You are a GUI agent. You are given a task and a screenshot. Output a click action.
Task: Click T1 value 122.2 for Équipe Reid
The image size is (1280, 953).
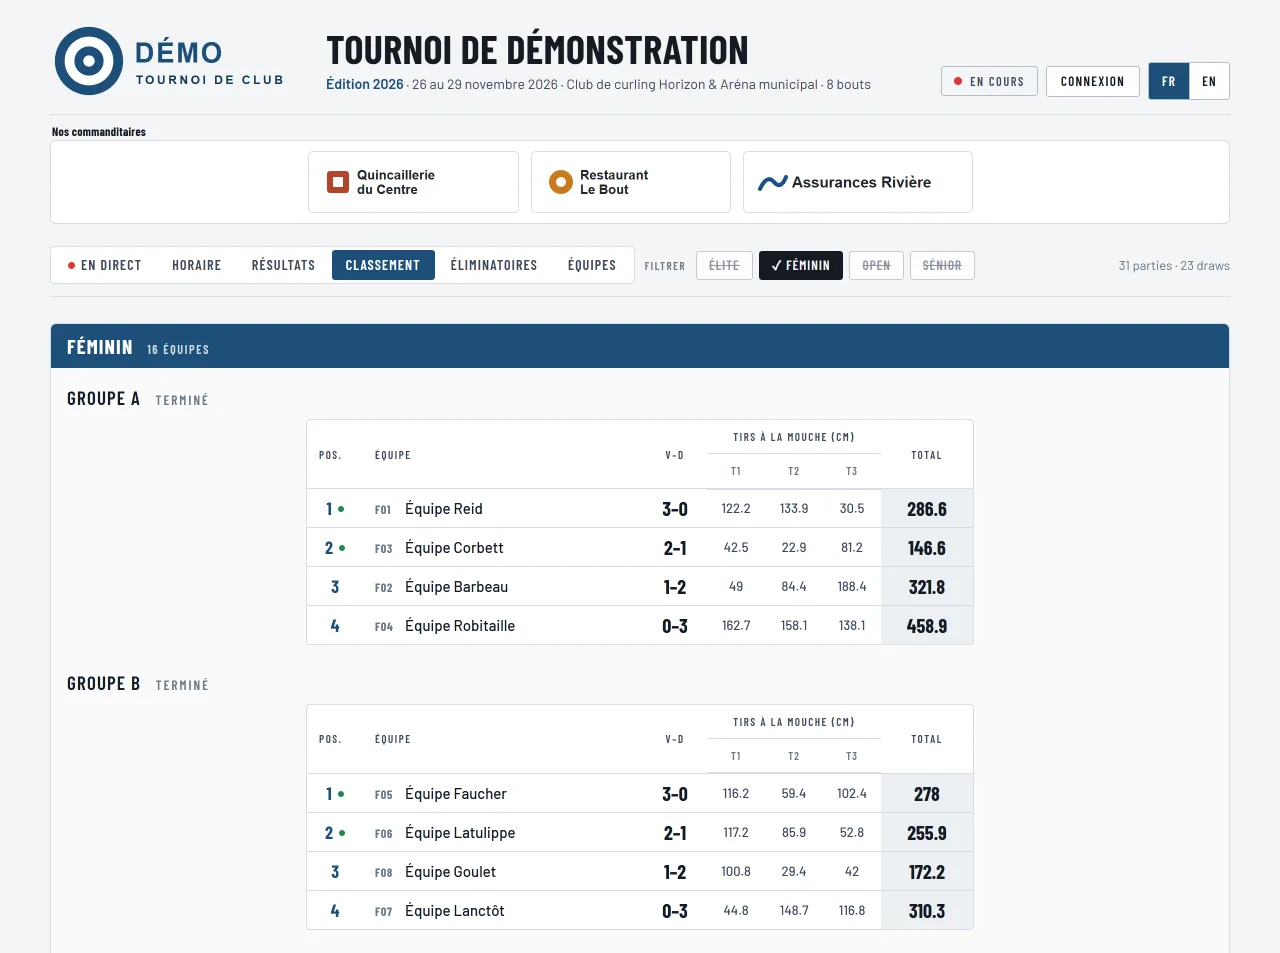point(736,509)
